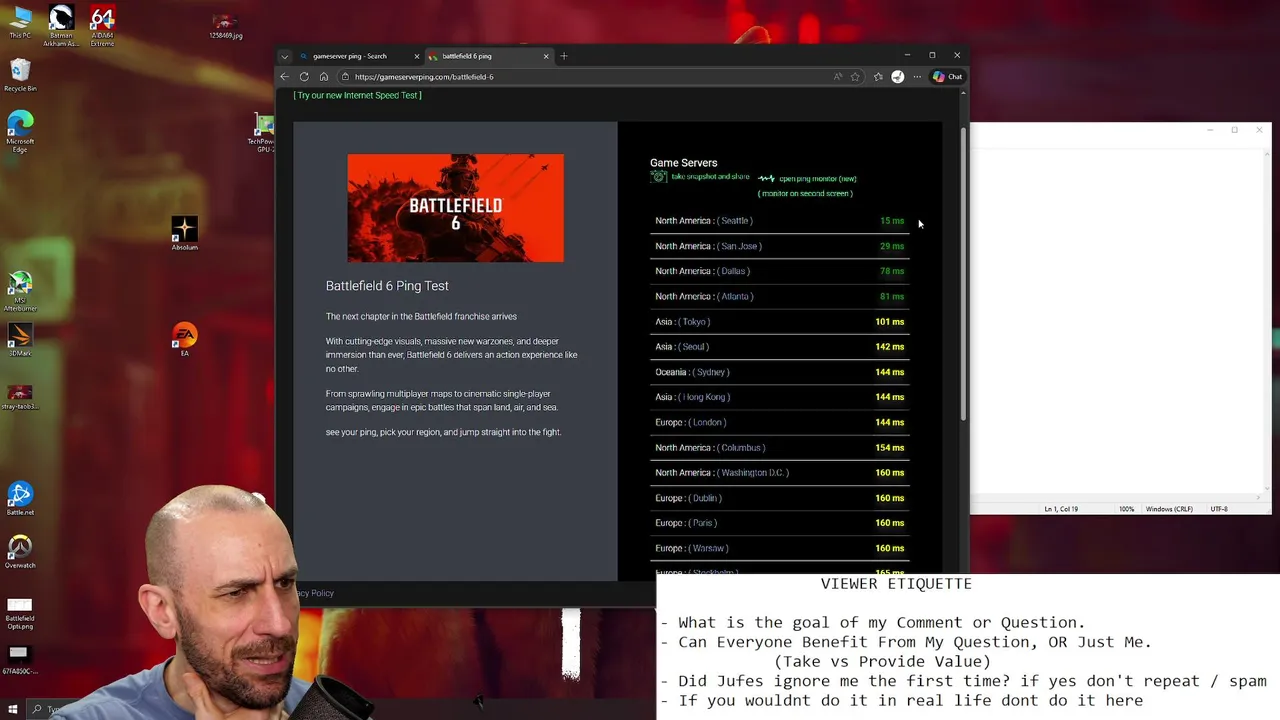Open the browser settings and more menu
The height and width of the screenshot is (720, 1280).
pos(917,77)
